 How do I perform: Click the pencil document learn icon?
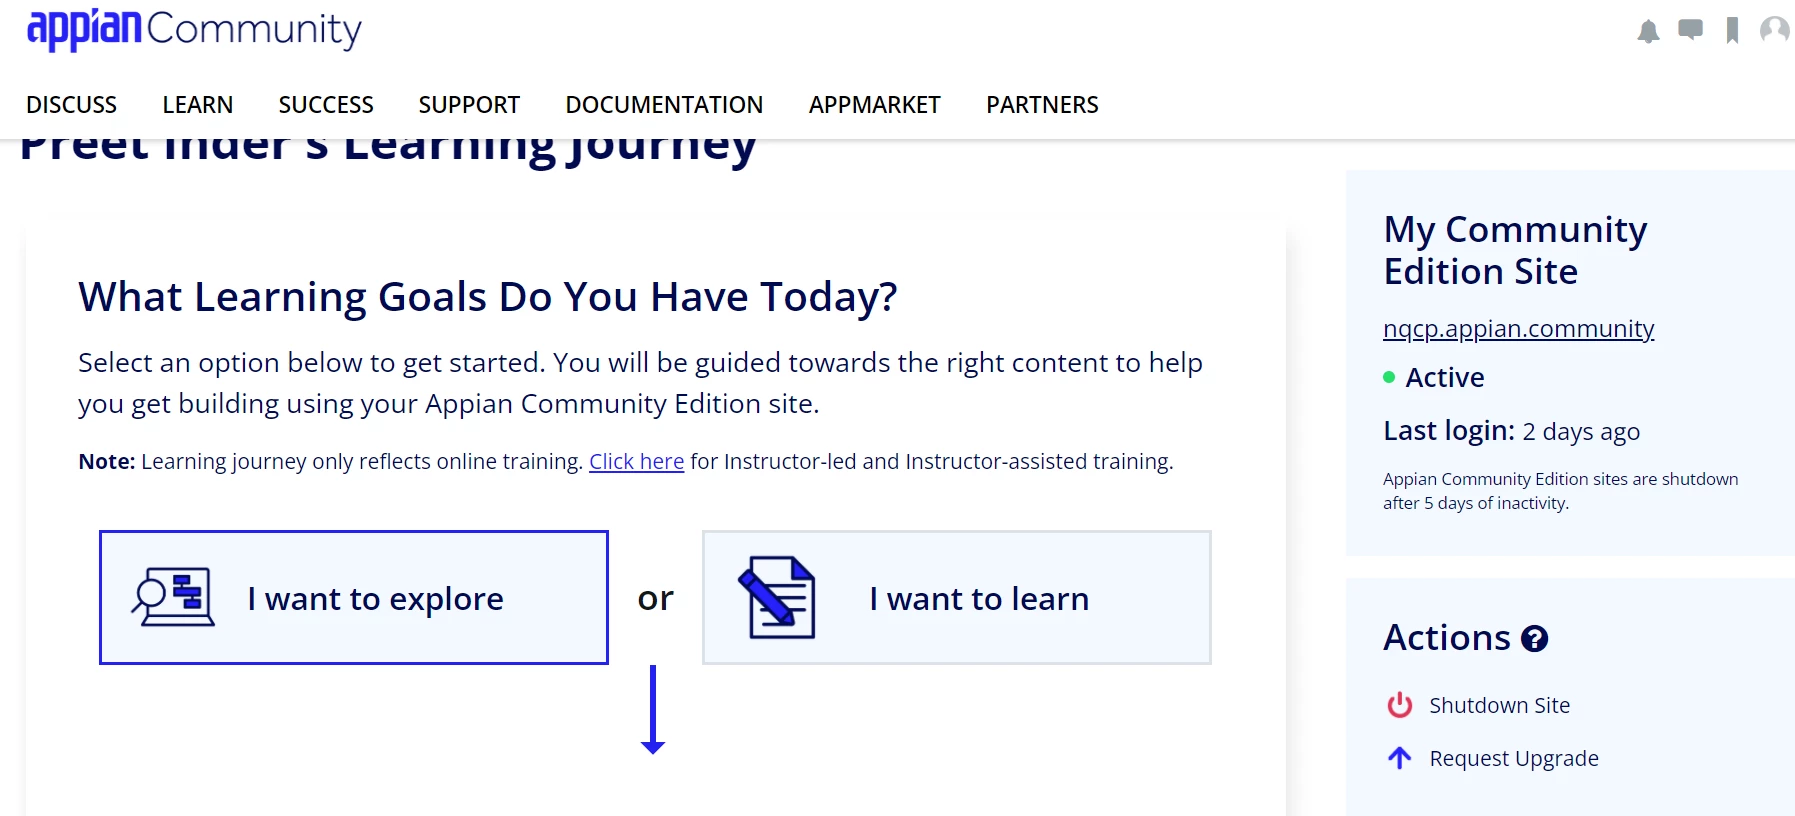[x=776, y=597]
